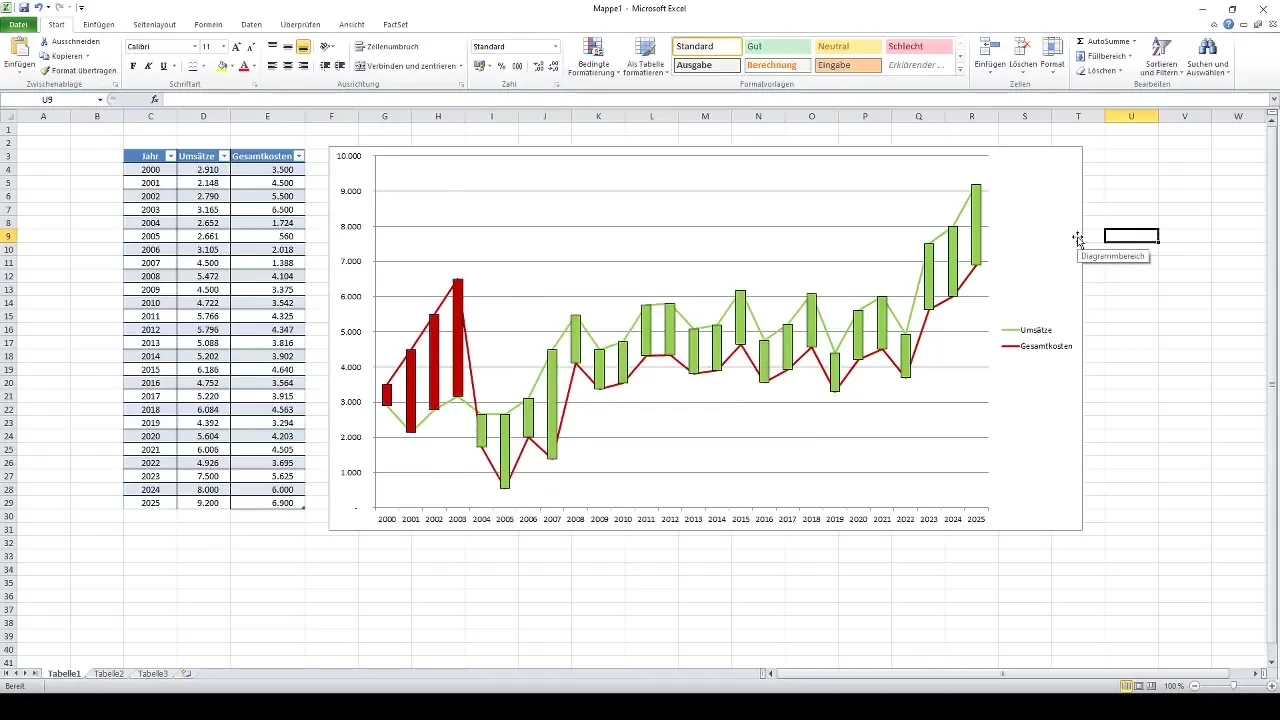Switch to sheet Tabelle2
This screenshot has height=720, width=1280.
pyautogui.click(x=109, y=674)
